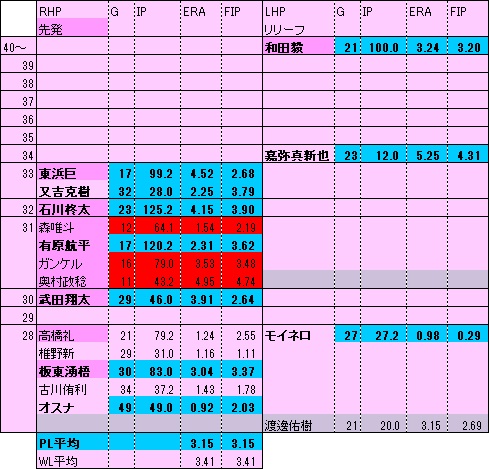489x469 pixels.
Task: Select the PL平均 label cell
Action: coord(72,442)
